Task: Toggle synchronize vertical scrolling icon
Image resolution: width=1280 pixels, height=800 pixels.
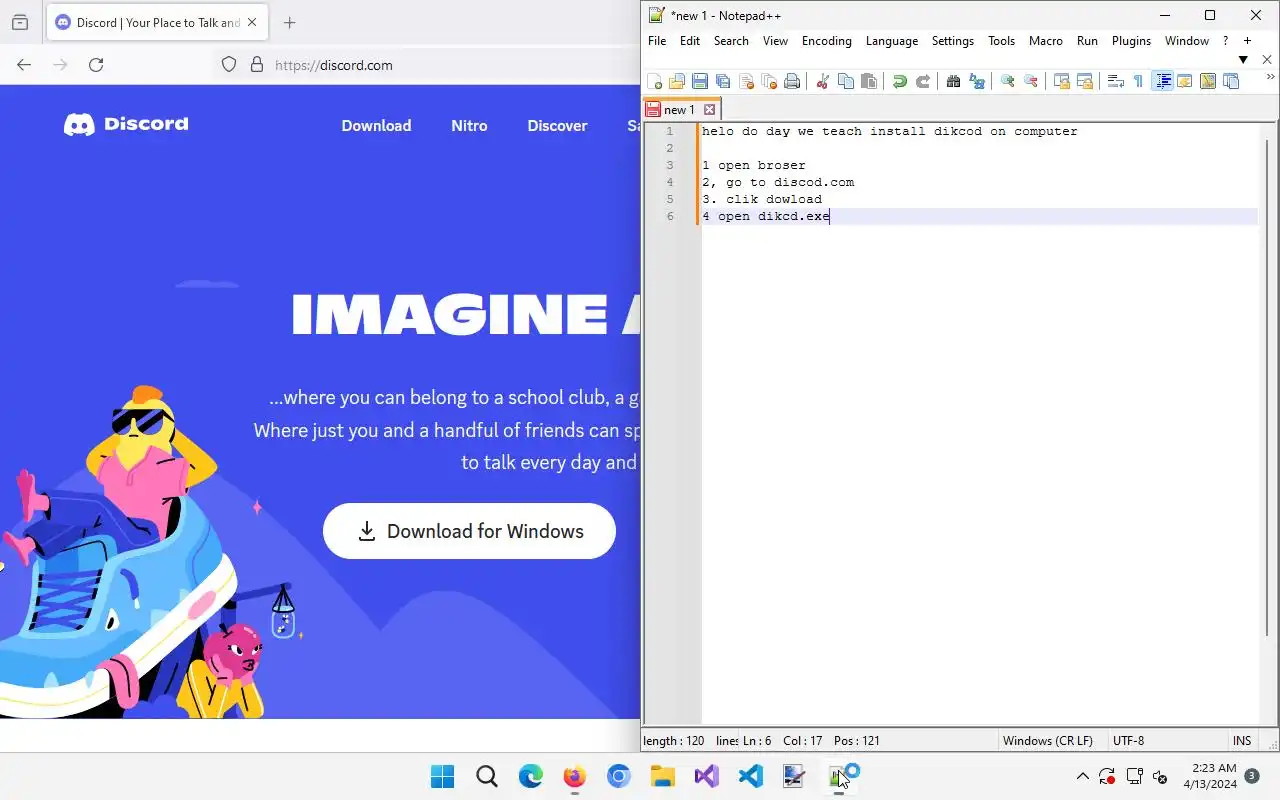Action: [x=1061, y=82]
